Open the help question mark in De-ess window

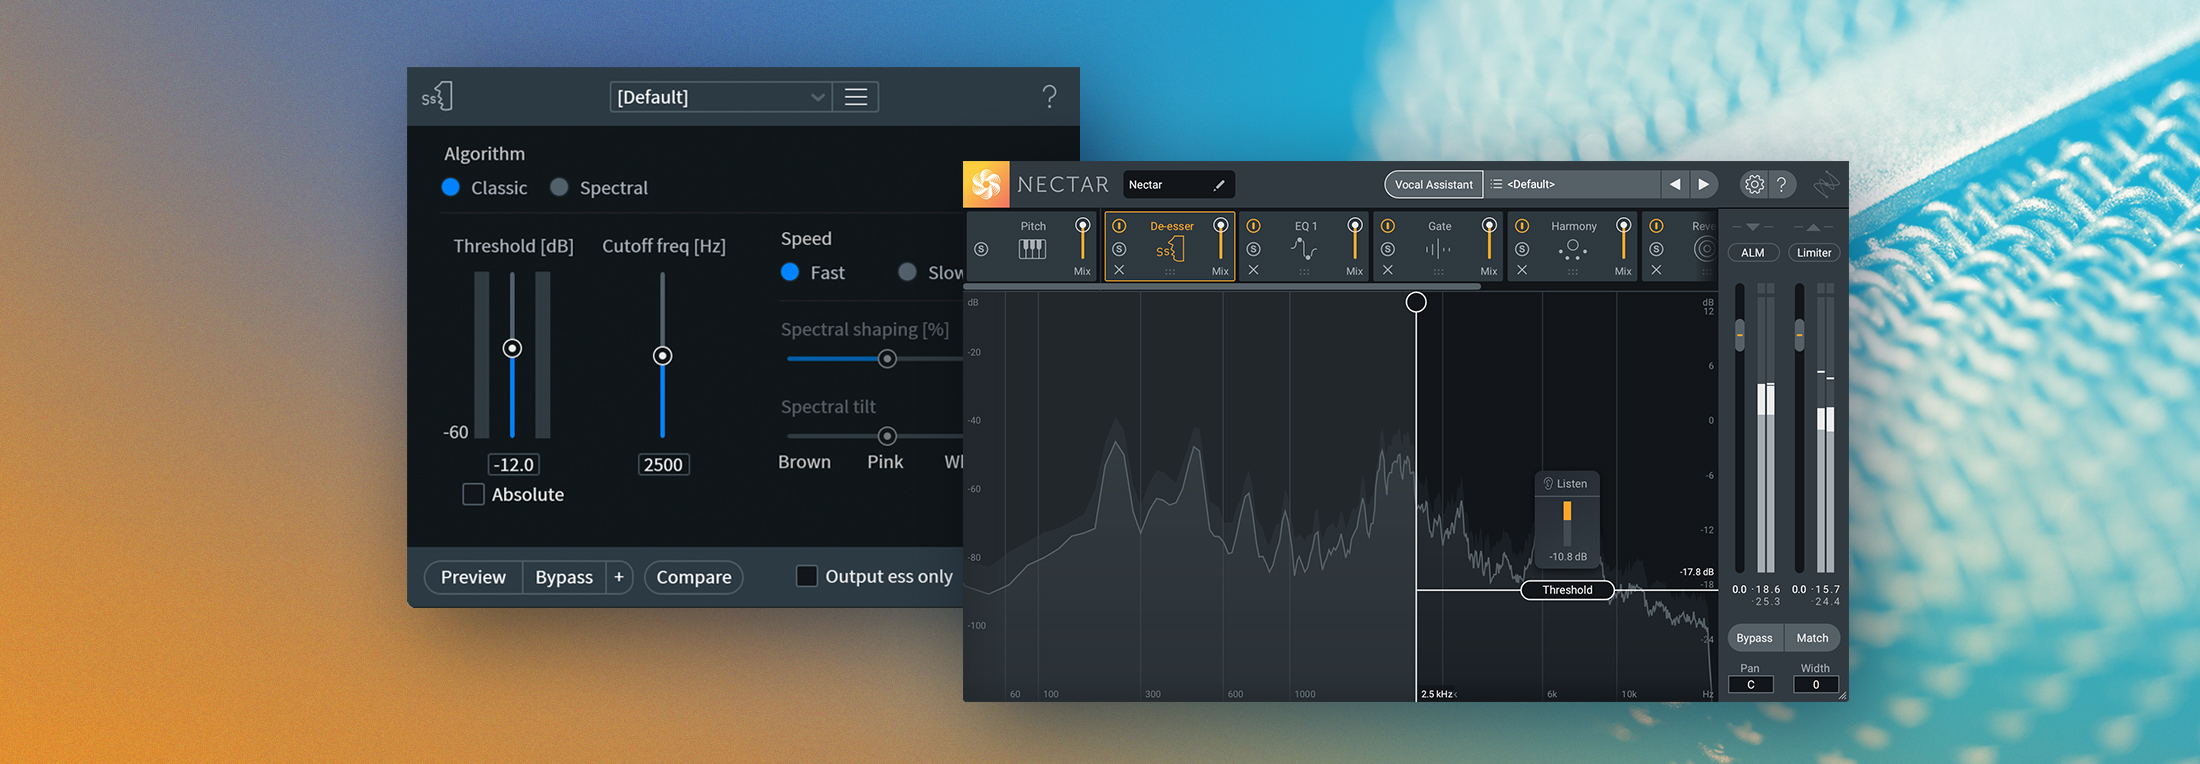(x=1049, y=97)
